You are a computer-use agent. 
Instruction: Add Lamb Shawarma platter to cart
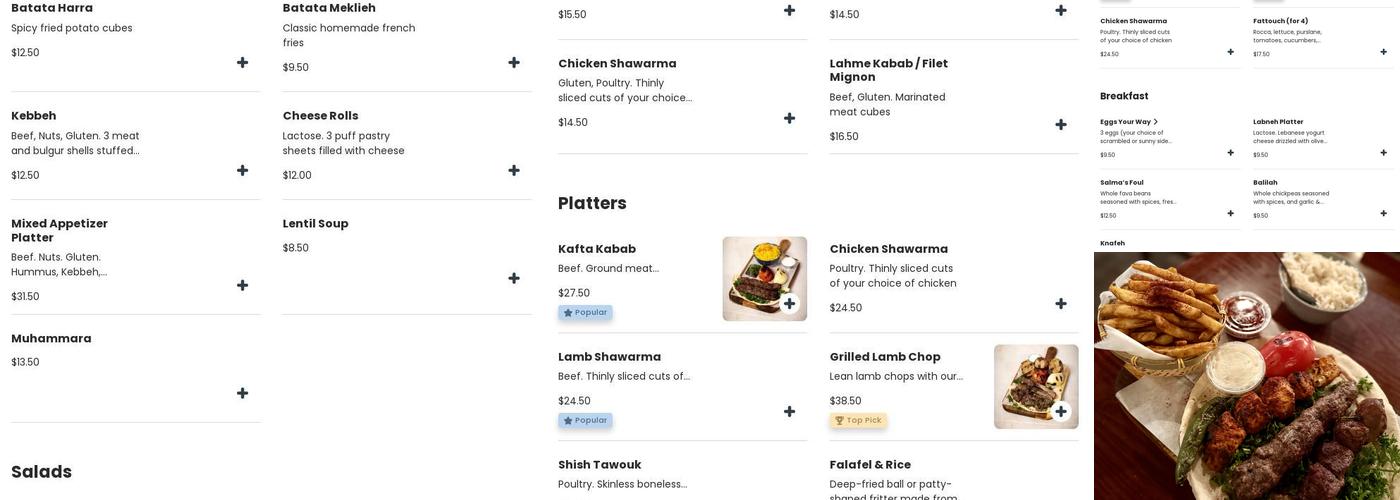point(789,412)
